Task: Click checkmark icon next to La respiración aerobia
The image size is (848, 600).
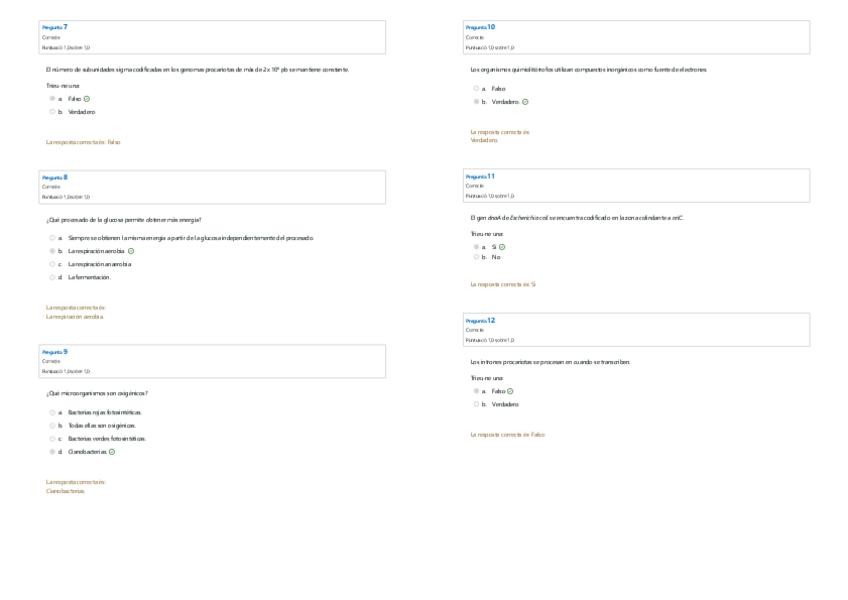Action: pos(131,251)
